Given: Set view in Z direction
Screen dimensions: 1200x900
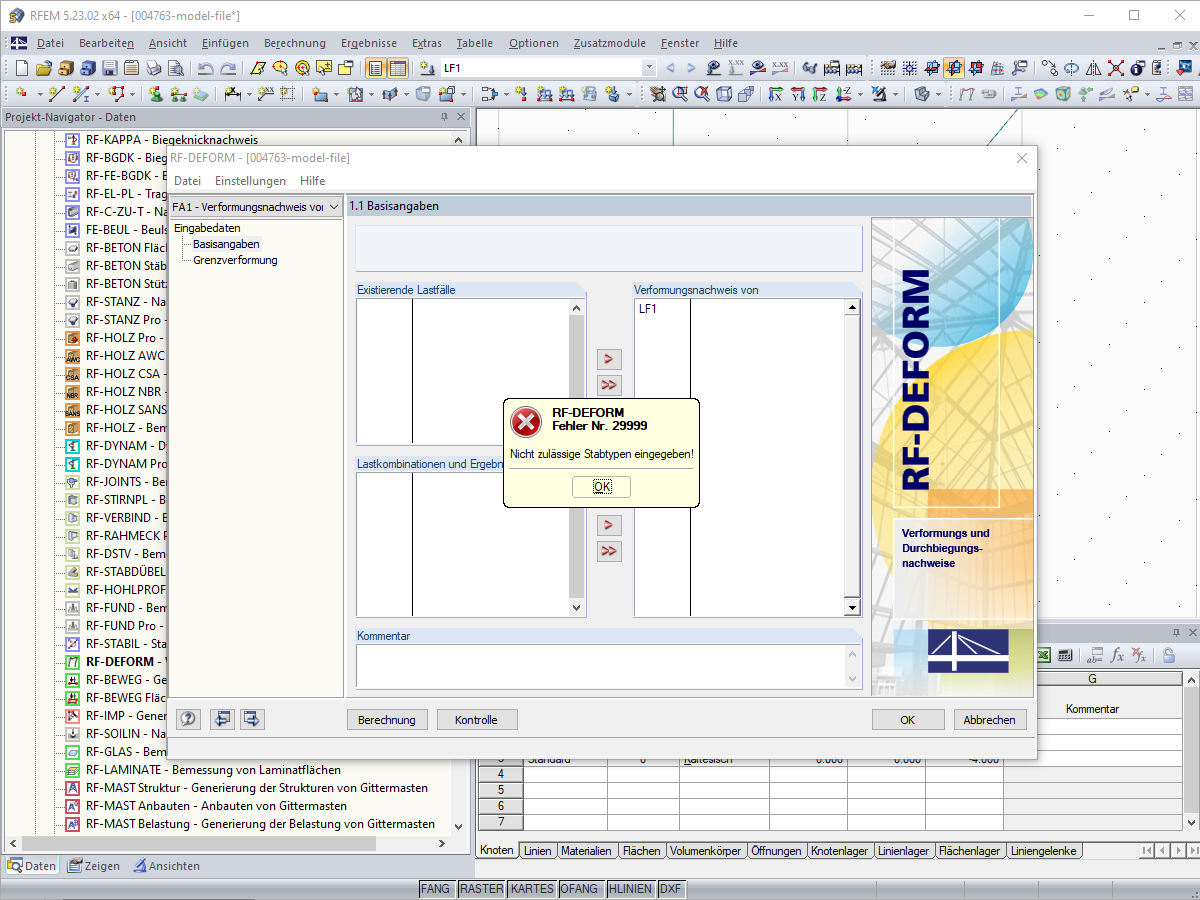Looking at the screenshot, I should coord(820,94).
